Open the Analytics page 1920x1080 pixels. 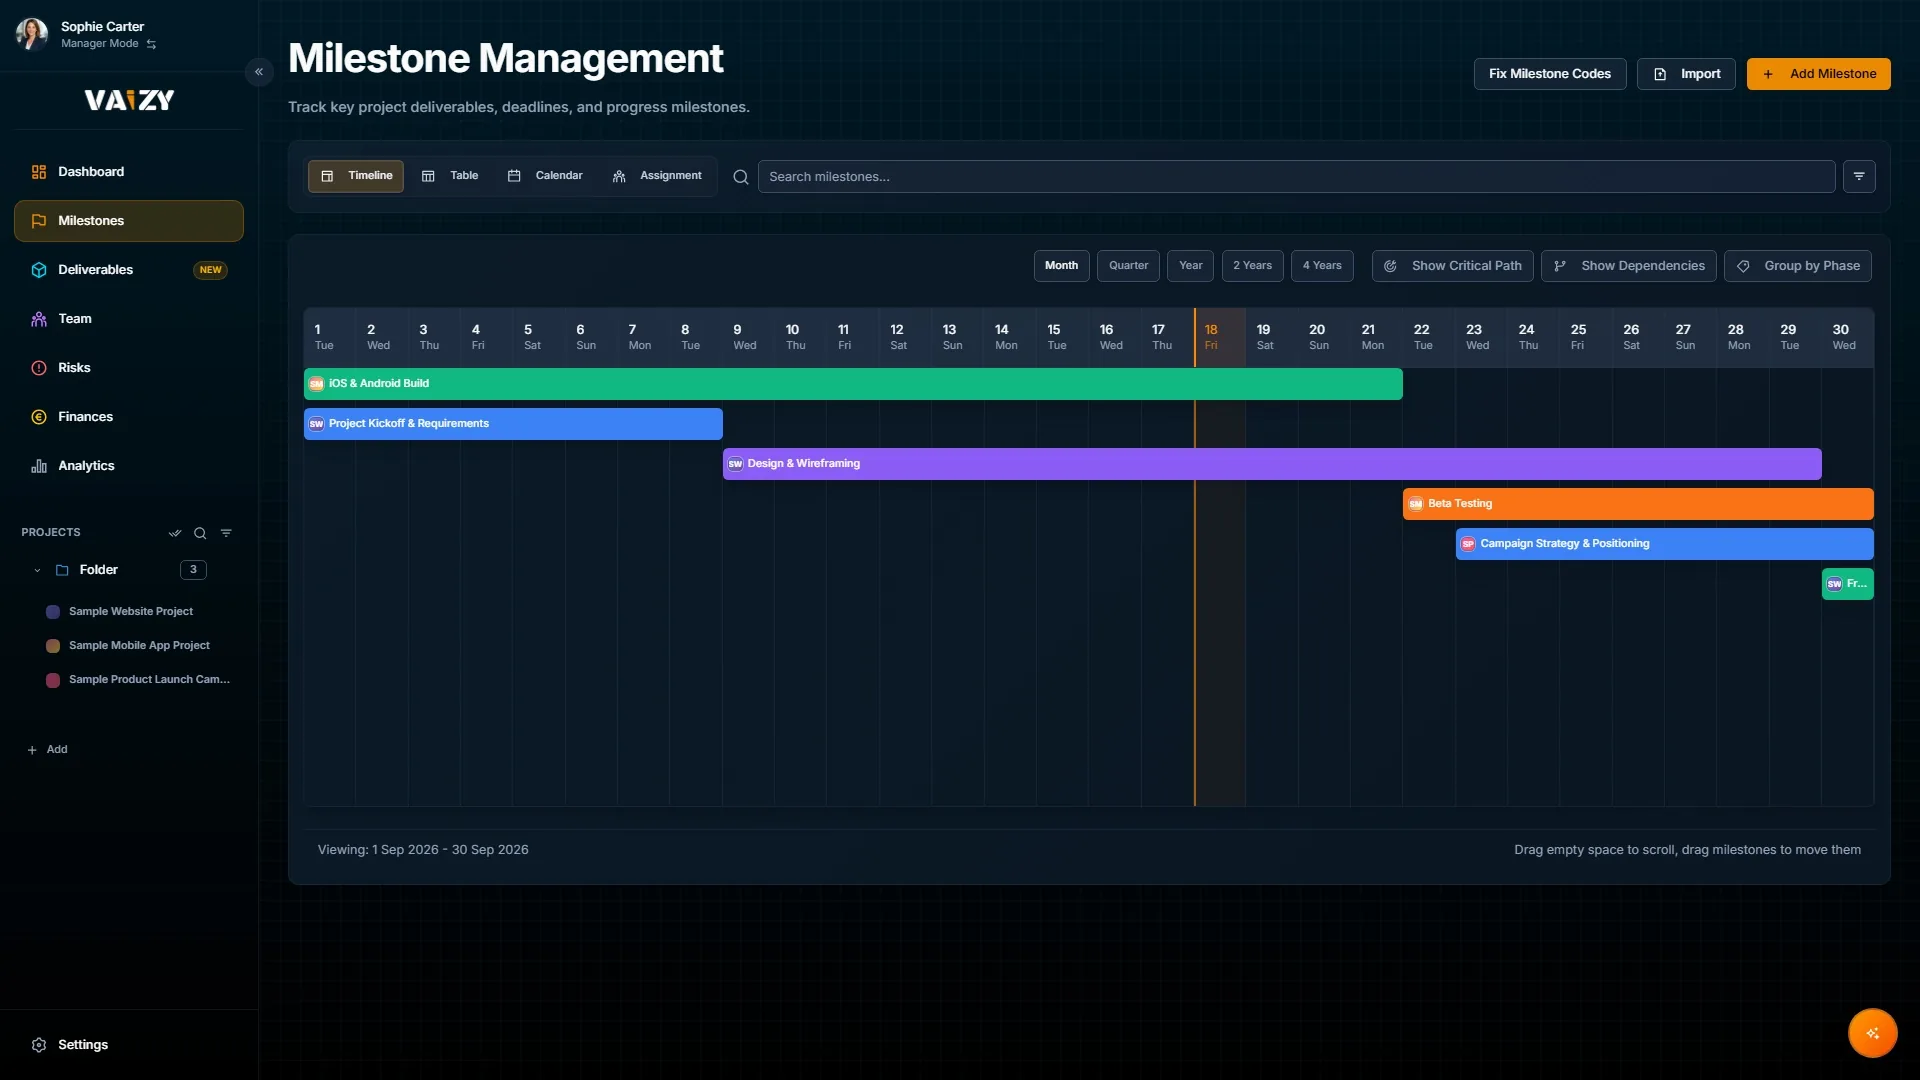[129, 466]
